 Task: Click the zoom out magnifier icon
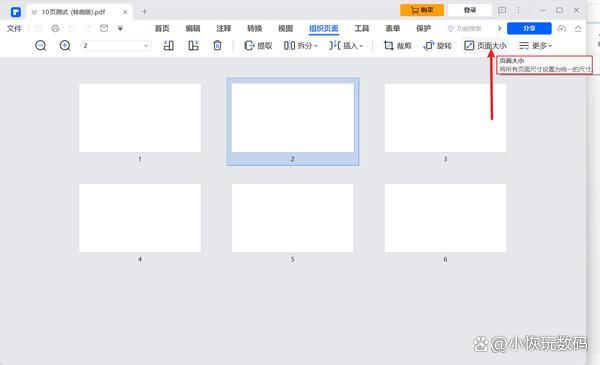41,46
